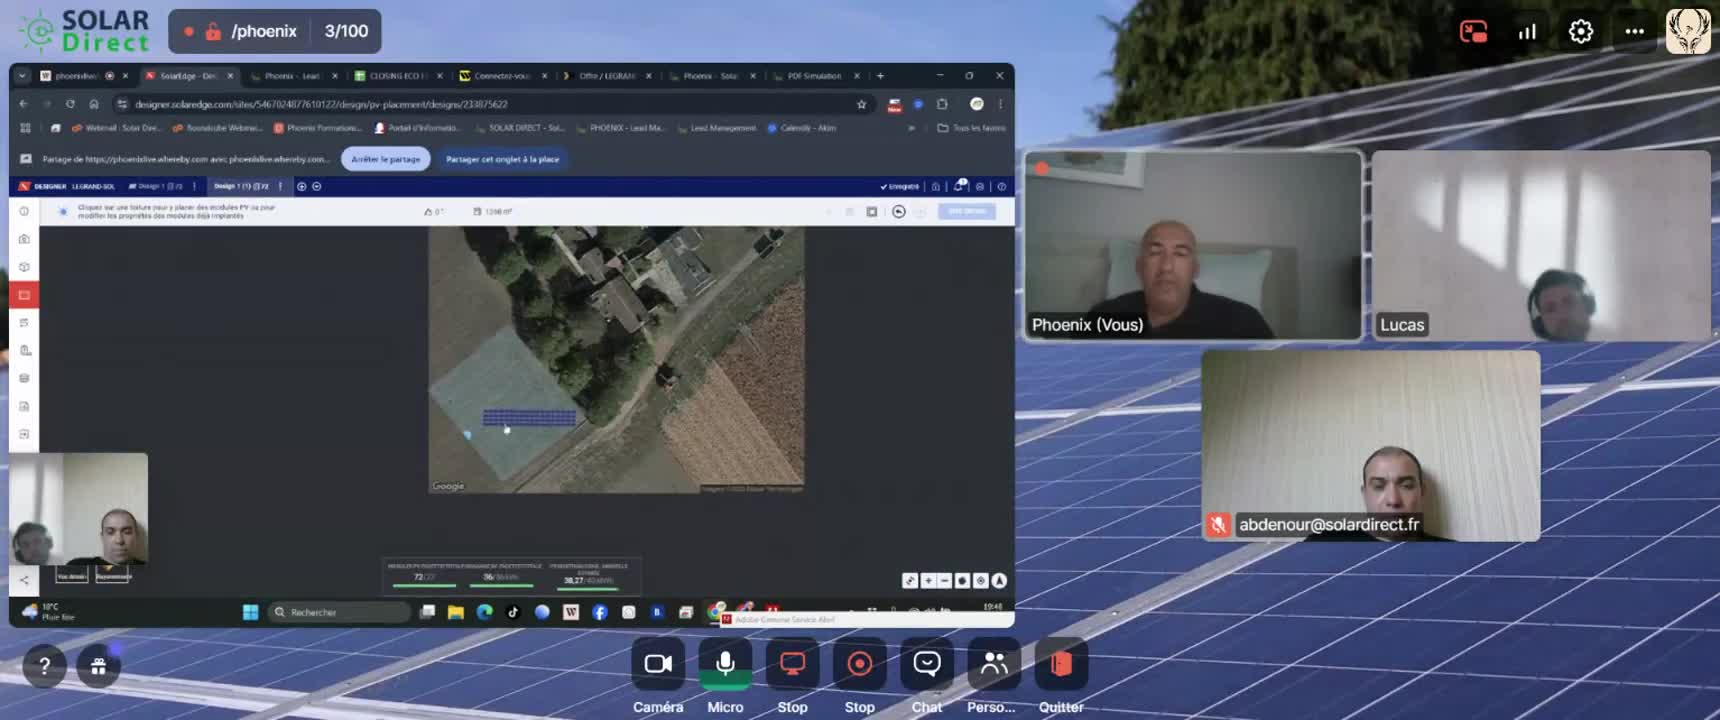Add a new design with plus circle
The height and width of the screenshot is (720, 1720).
click(x=301, y=186)
